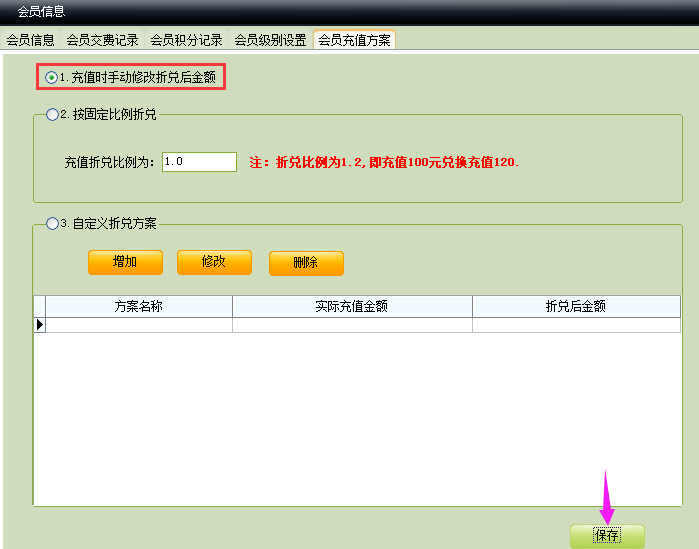
Task: Click the first row cell under 方案名称
Action: coord(139,325)
